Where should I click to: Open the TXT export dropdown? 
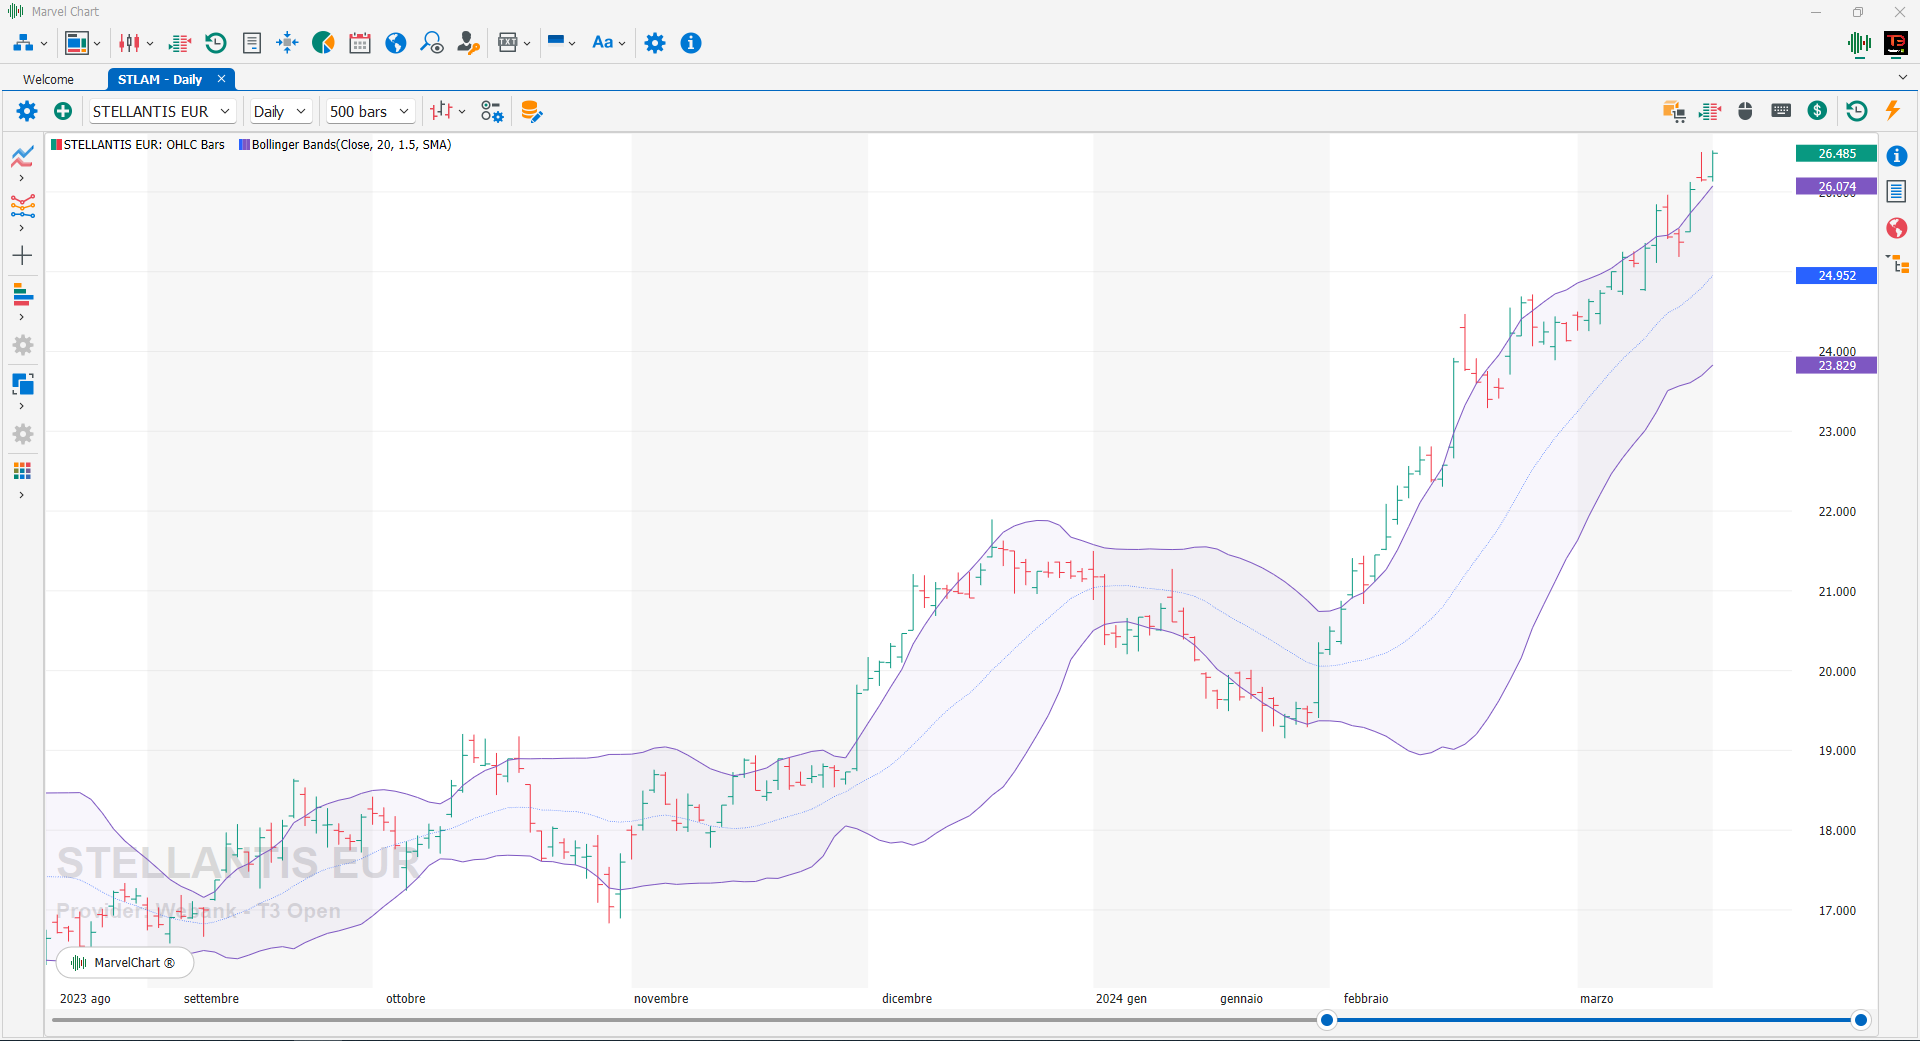coord(515,43)
